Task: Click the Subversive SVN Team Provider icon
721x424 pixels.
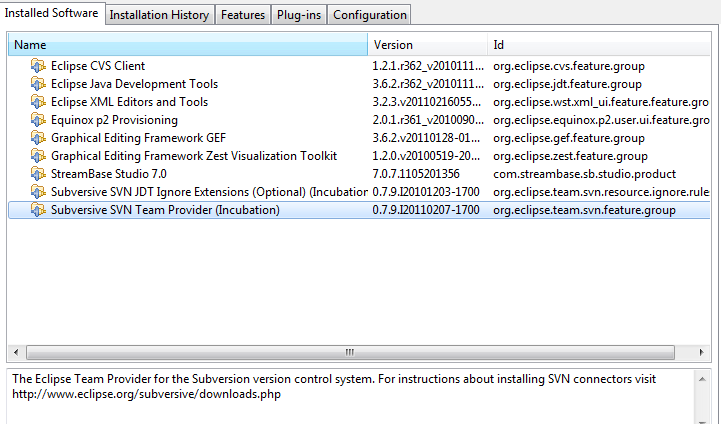Action: coord(38,210)
